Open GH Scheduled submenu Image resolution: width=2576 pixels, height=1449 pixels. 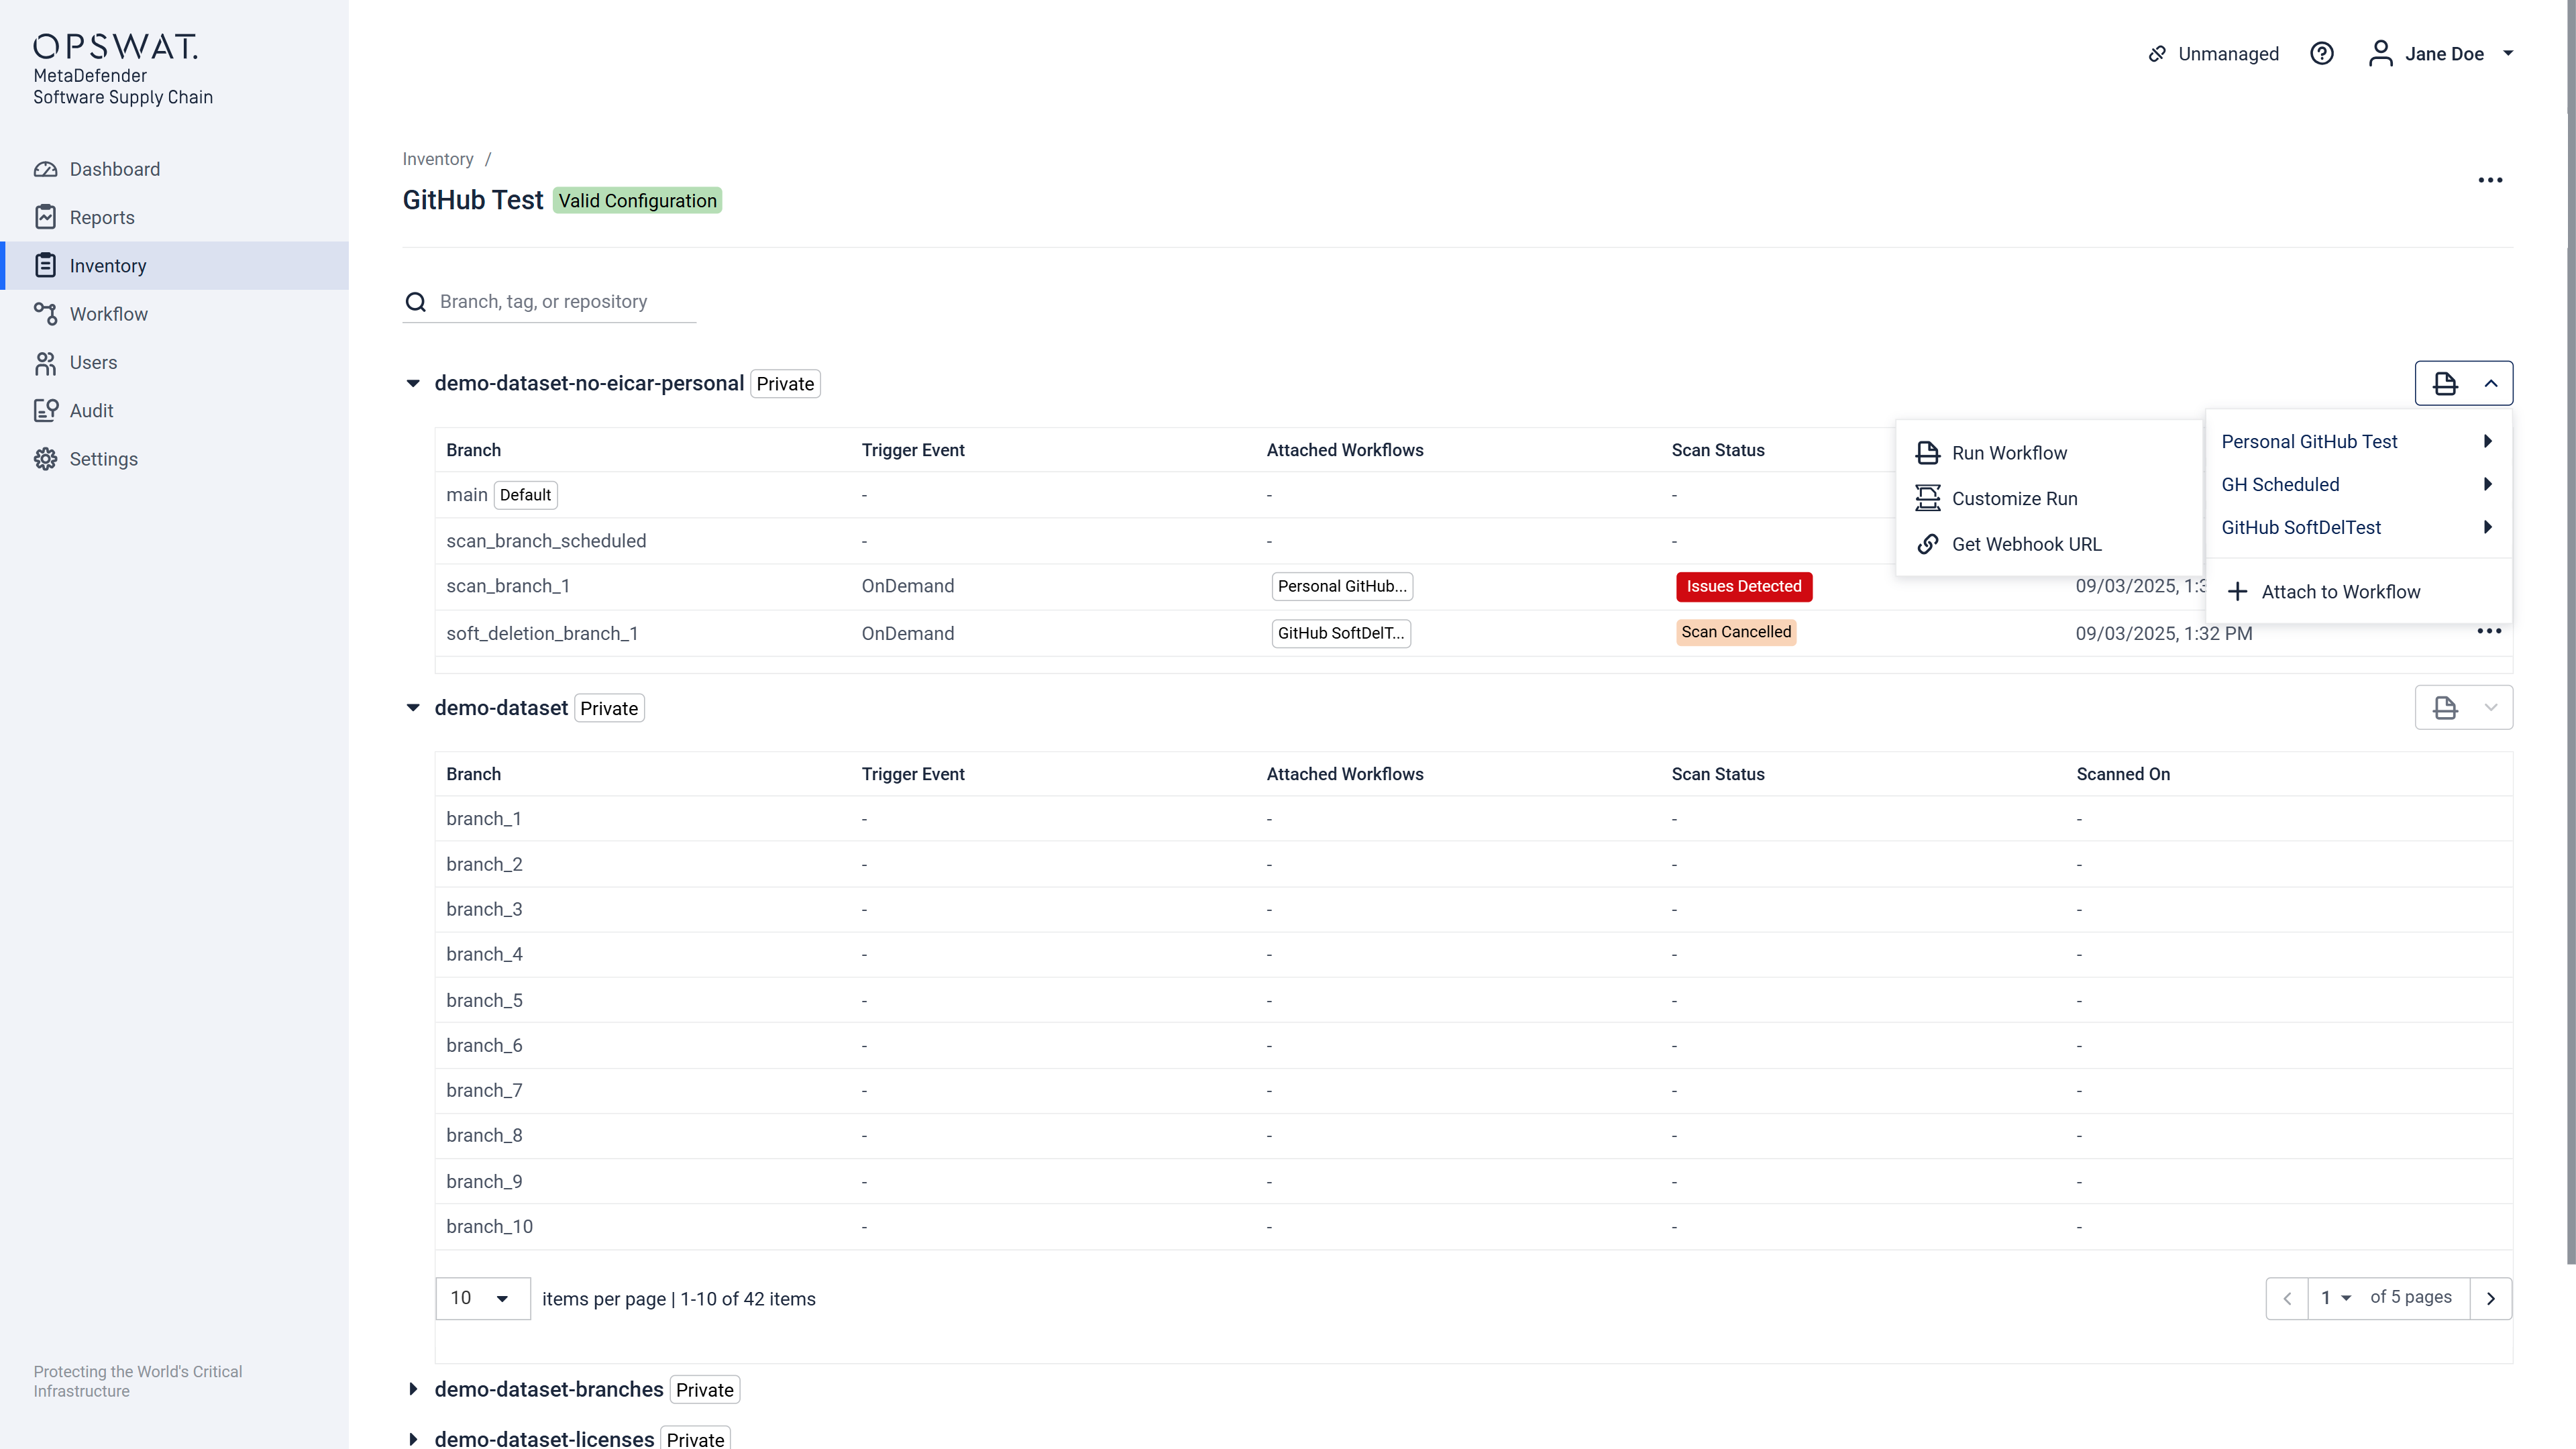[2358, 485]
